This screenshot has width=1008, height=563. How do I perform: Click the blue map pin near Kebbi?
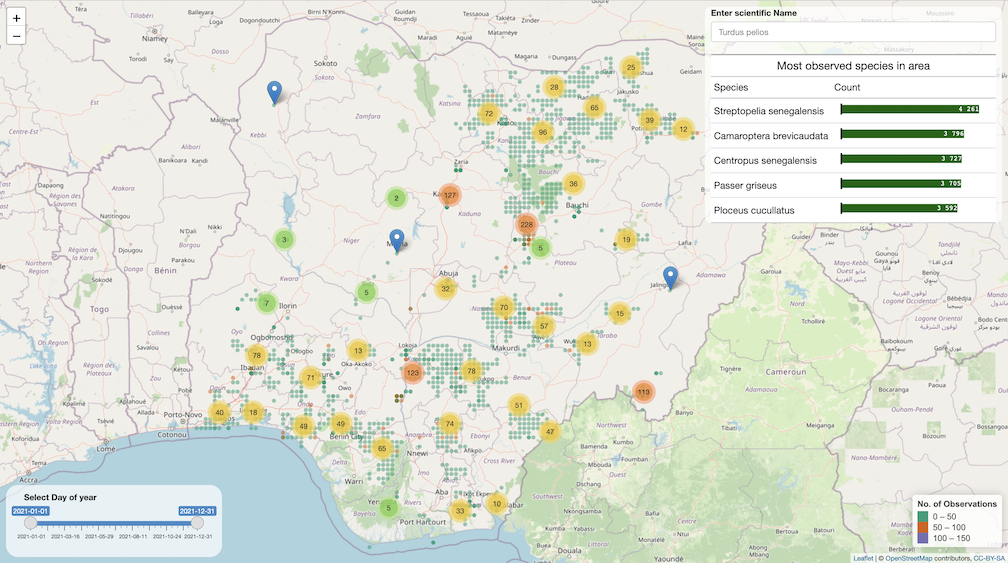coord(275,92)
